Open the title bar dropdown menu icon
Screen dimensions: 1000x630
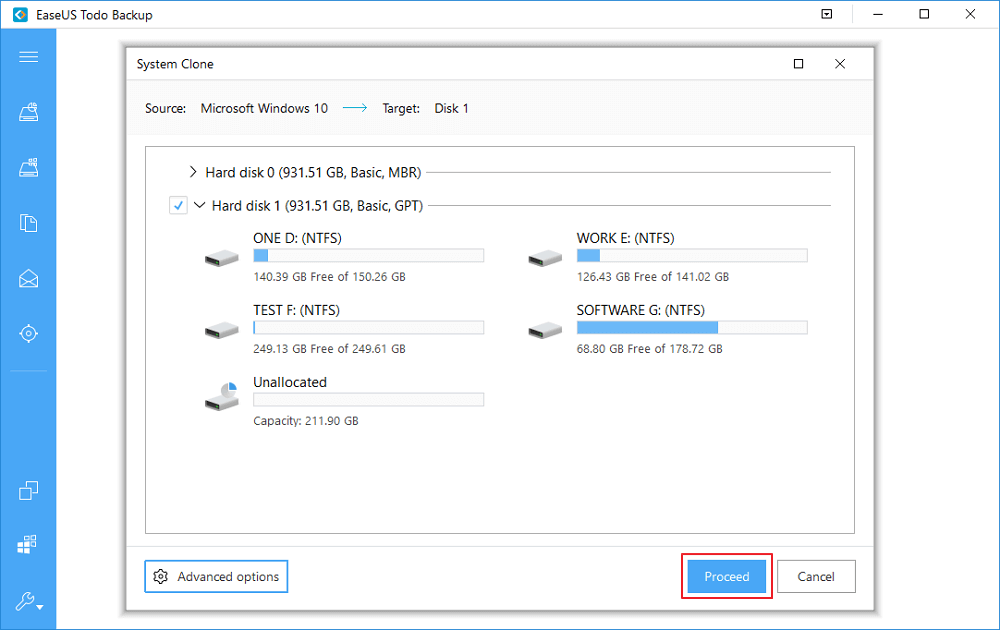827,14
